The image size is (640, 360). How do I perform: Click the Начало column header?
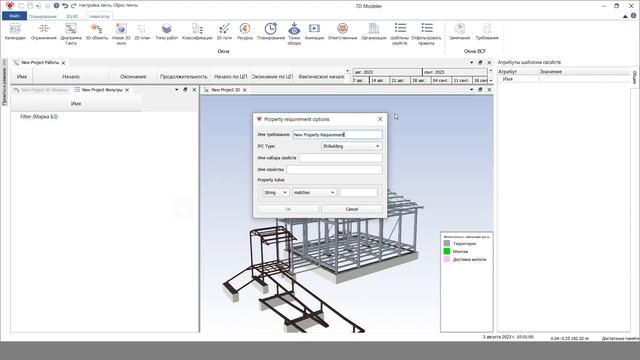point(71,76)
